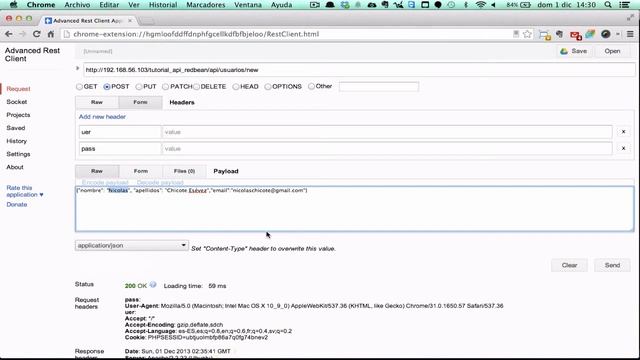640x360 pixels.
Task: Bookmark this page with the star icon
Action: pos(527,34)
